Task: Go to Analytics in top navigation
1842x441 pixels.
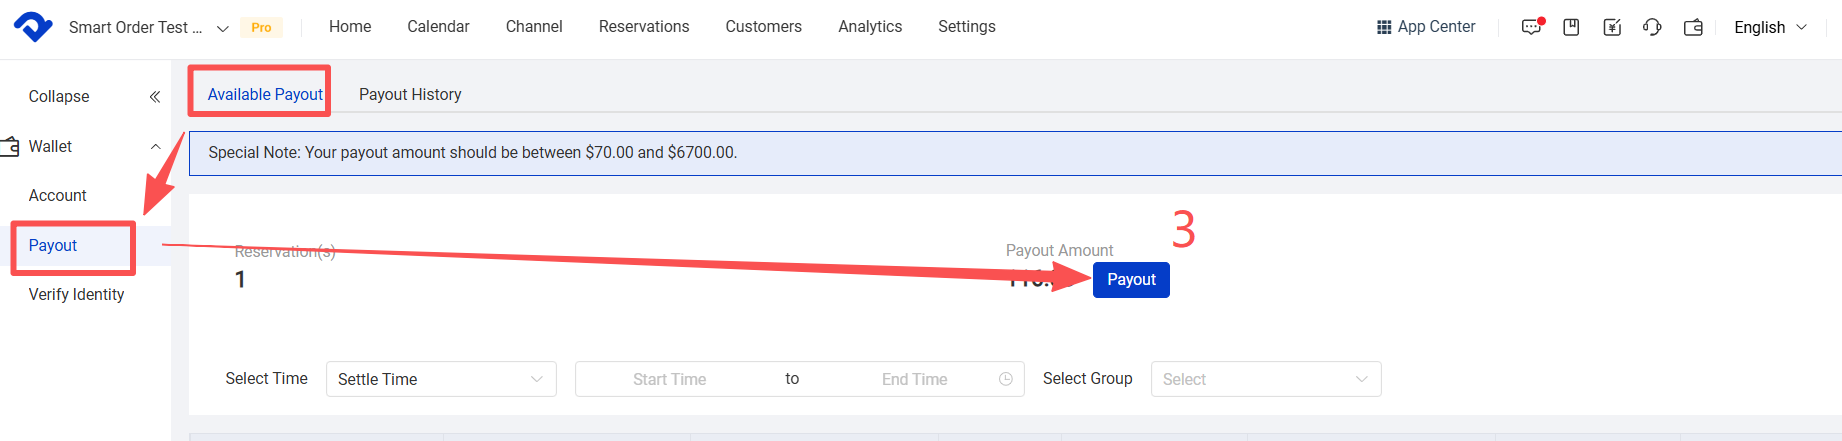Action: coord(870,27)
